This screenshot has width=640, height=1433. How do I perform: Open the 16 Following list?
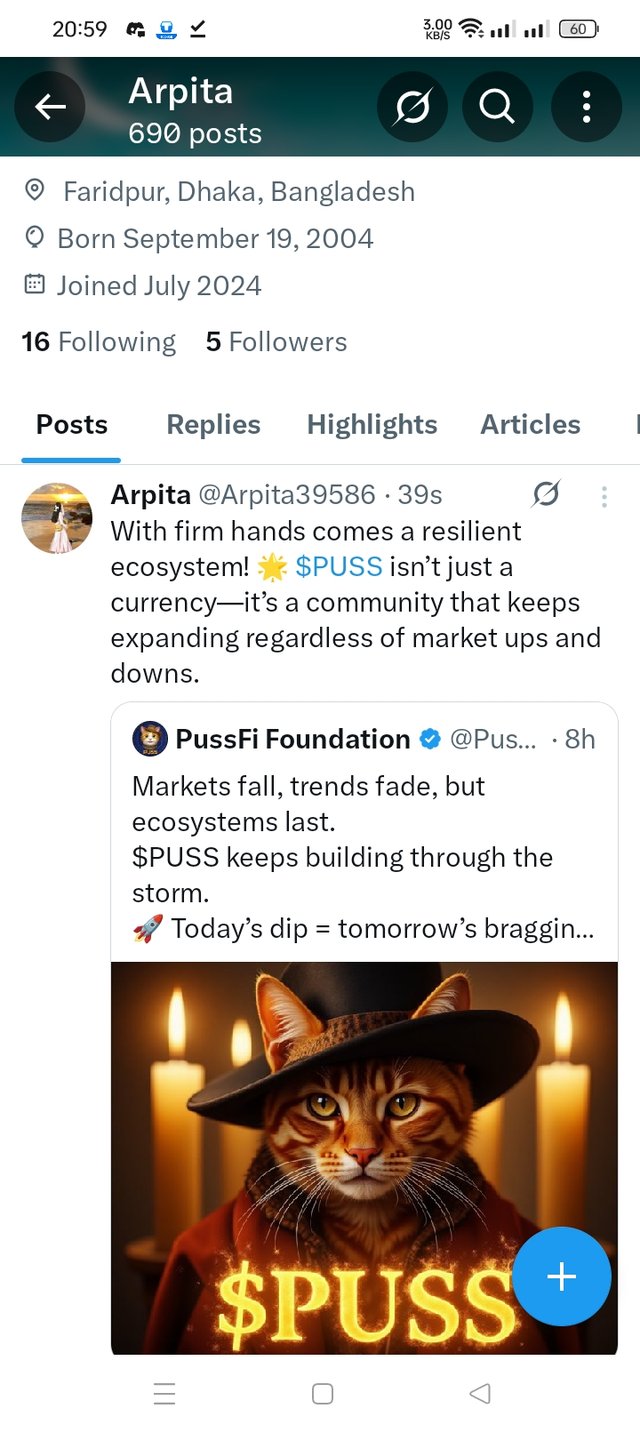point(98,342)
